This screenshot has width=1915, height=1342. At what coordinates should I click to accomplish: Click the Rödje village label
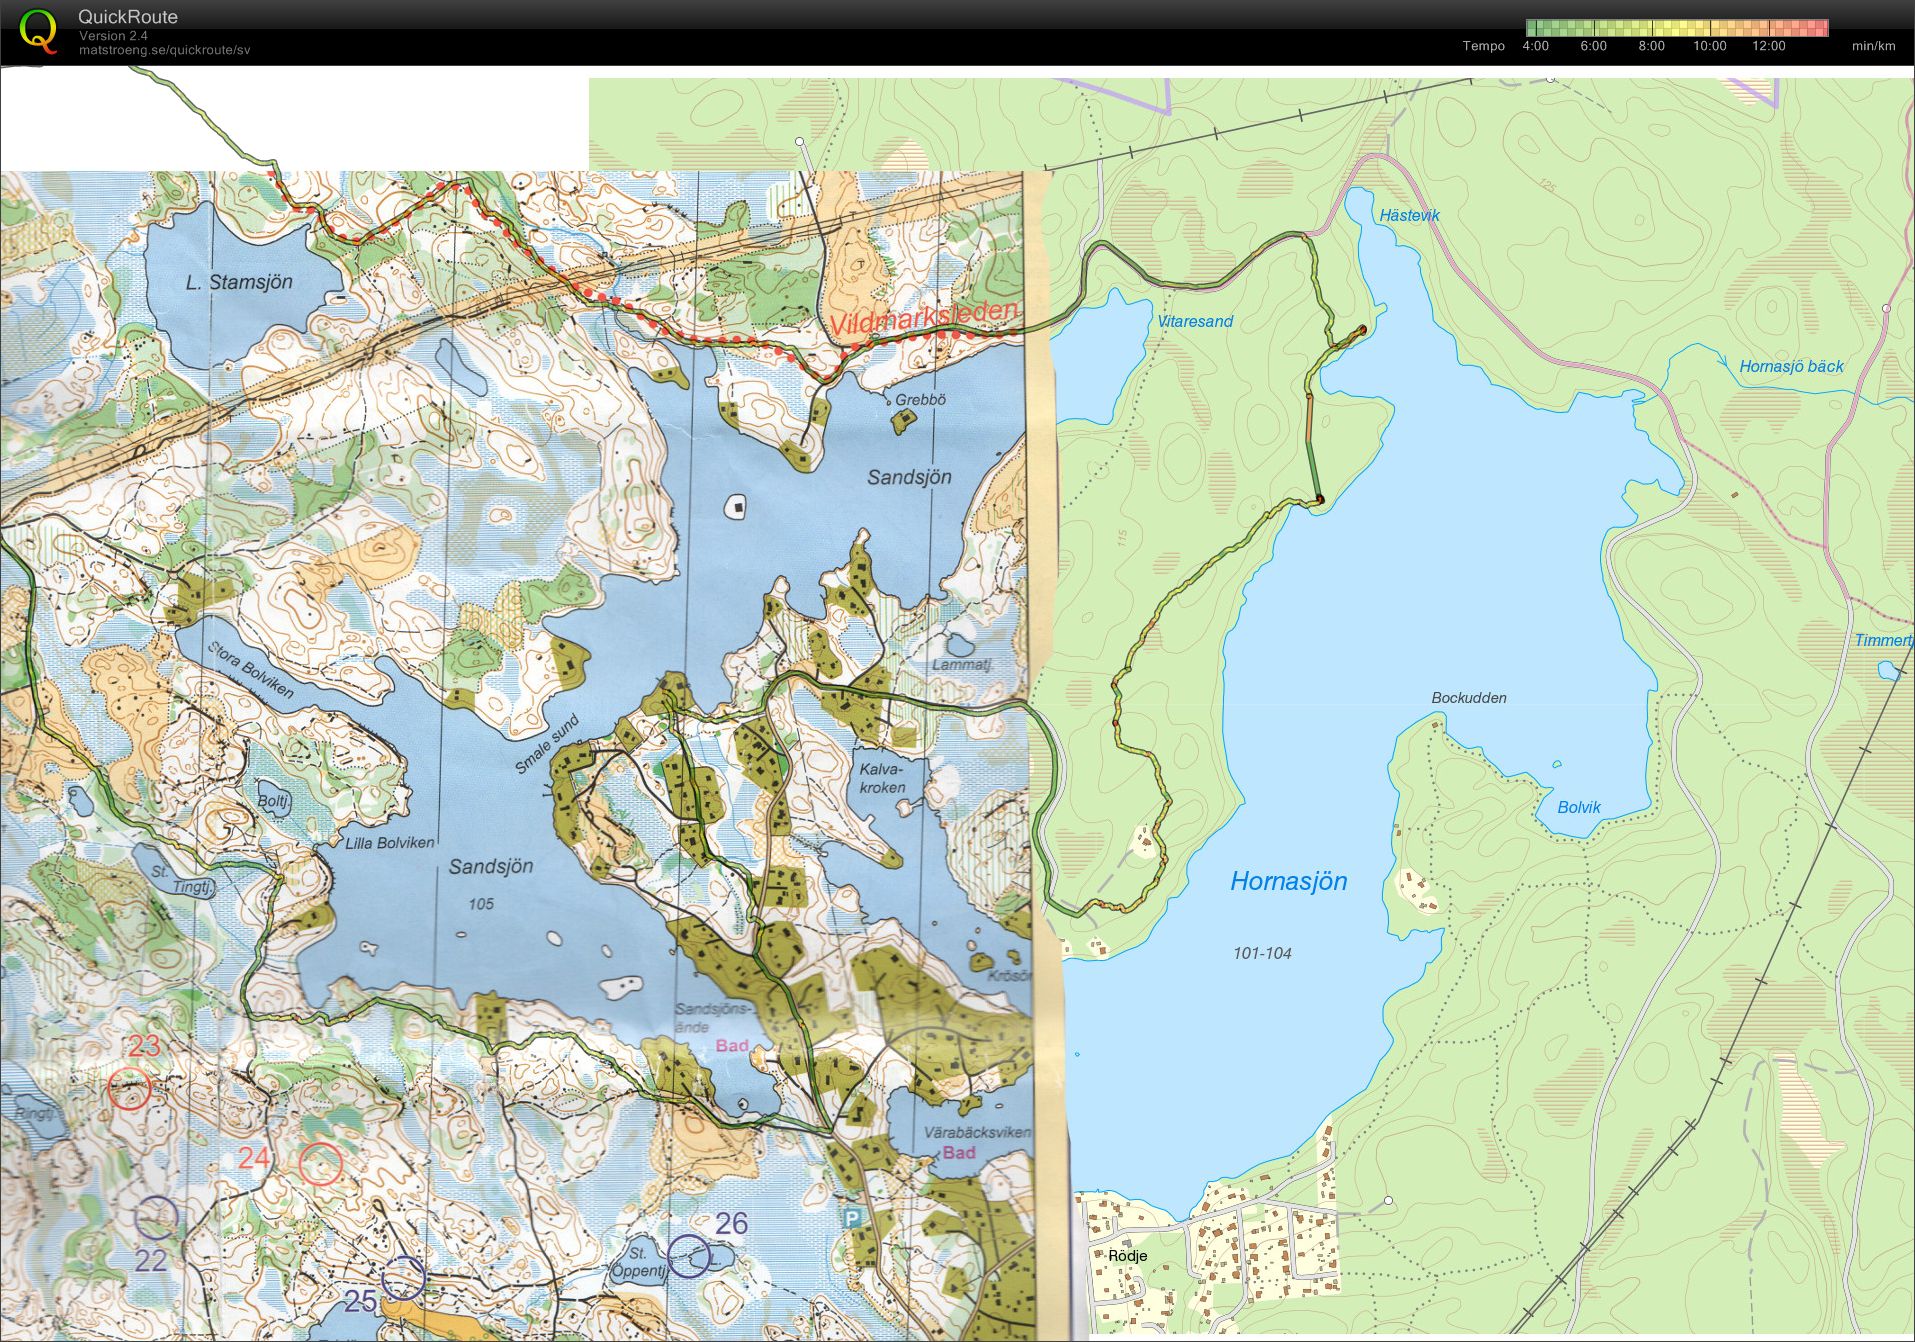(x=1127, y=1255)
